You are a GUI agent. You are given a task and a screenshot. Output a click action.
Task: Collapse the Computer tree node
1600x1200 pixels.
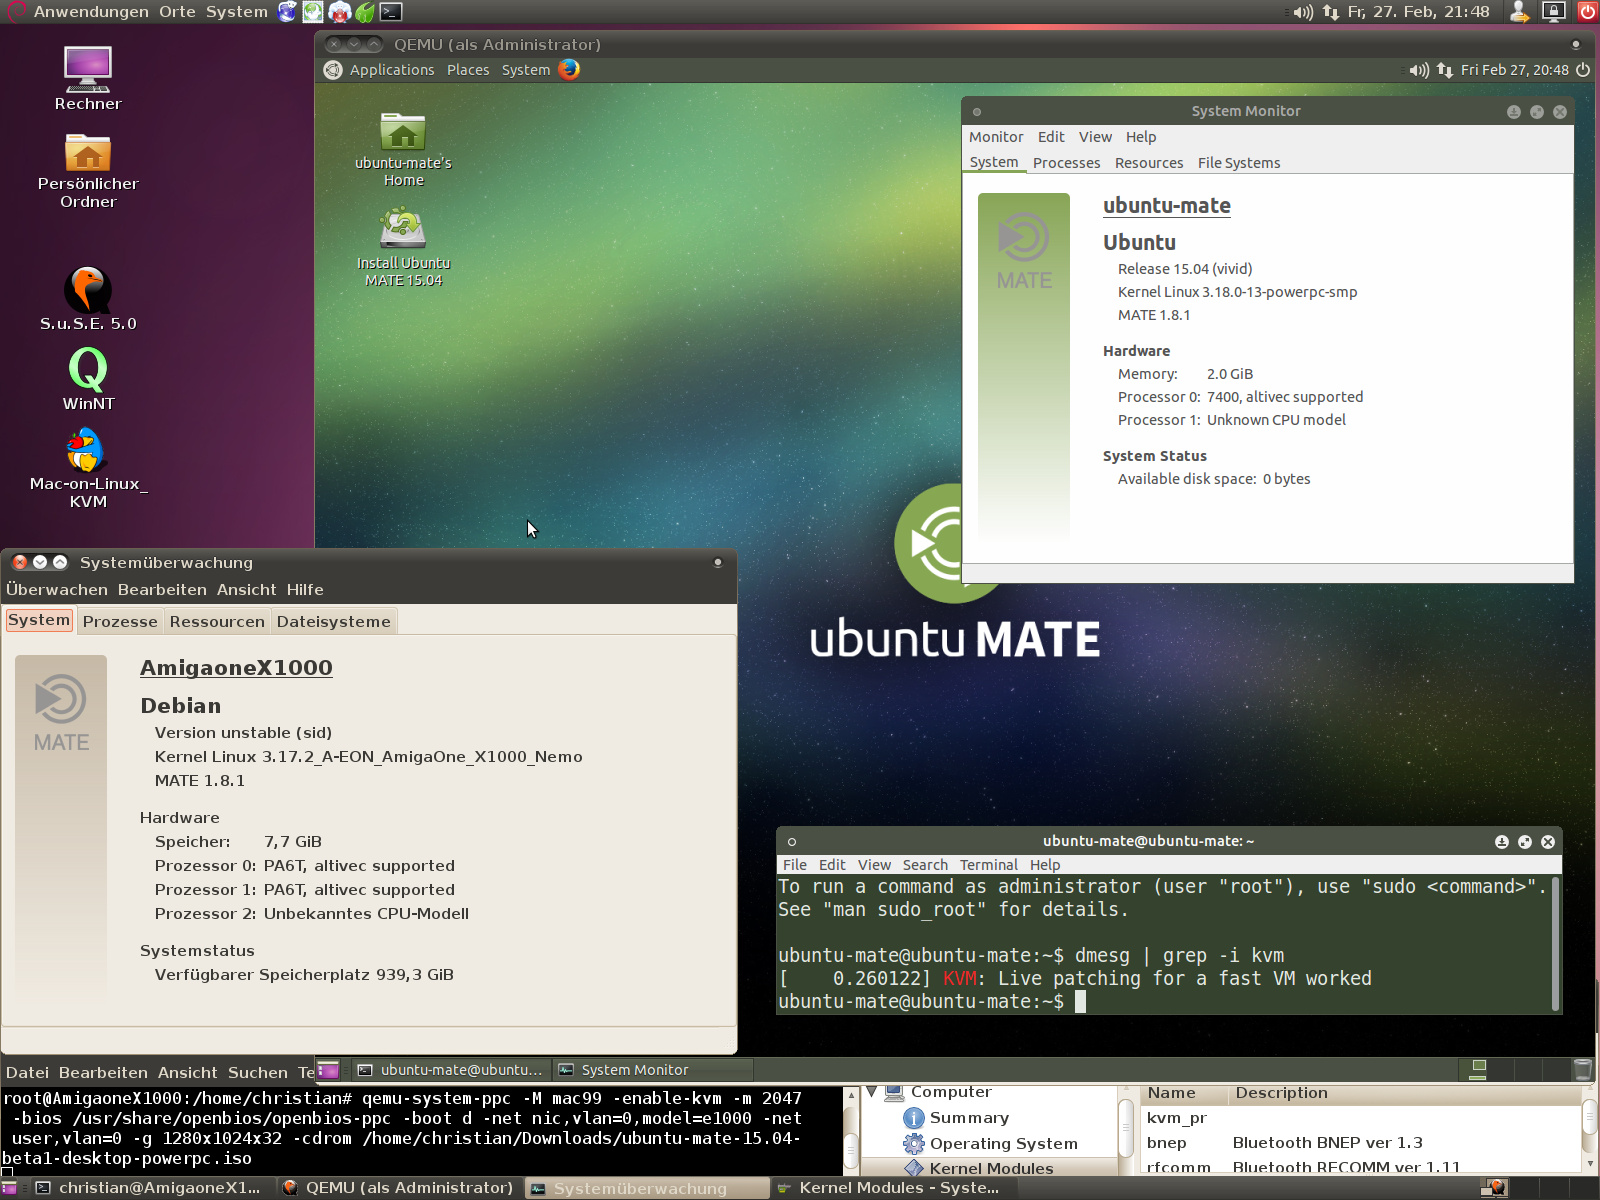coord(871,1092)
